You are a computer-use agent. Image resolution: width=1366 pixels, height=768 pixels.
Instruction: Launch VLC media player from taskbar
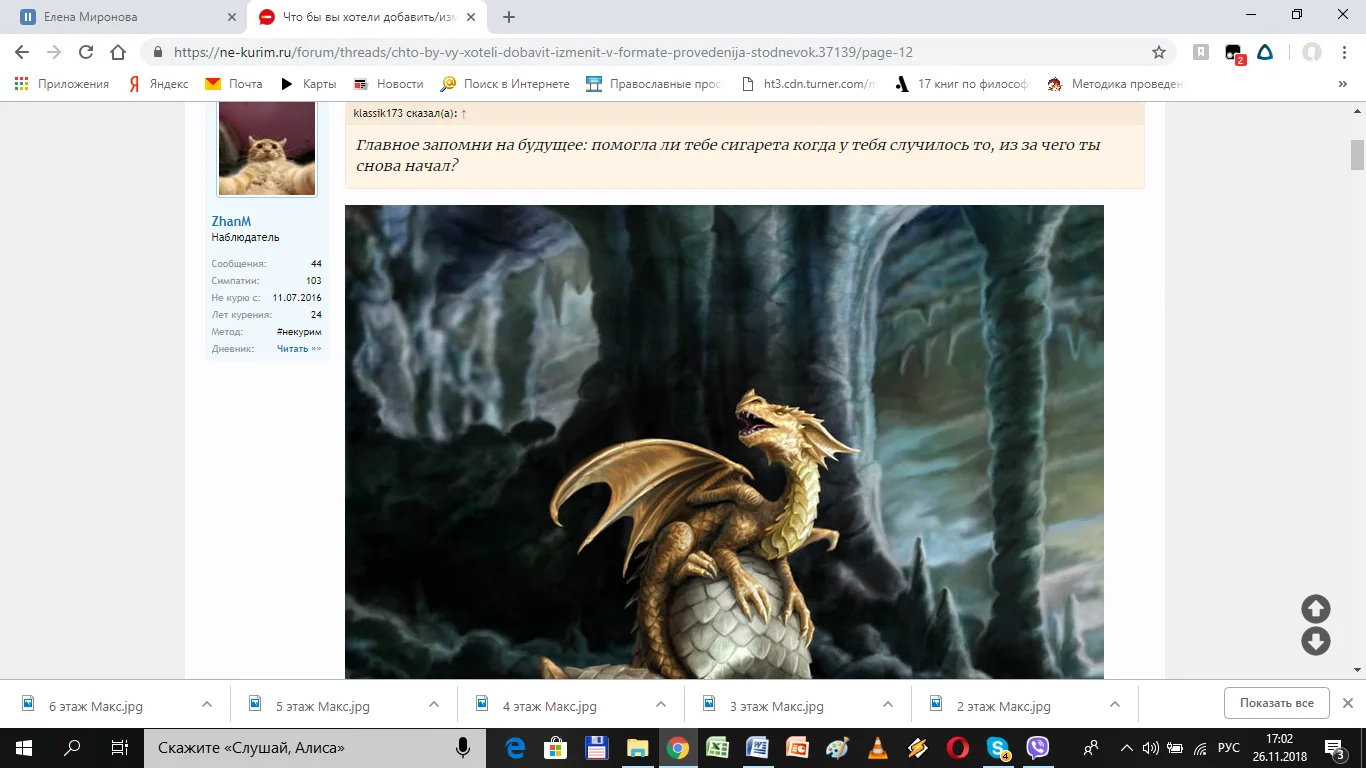coord(878,747)
